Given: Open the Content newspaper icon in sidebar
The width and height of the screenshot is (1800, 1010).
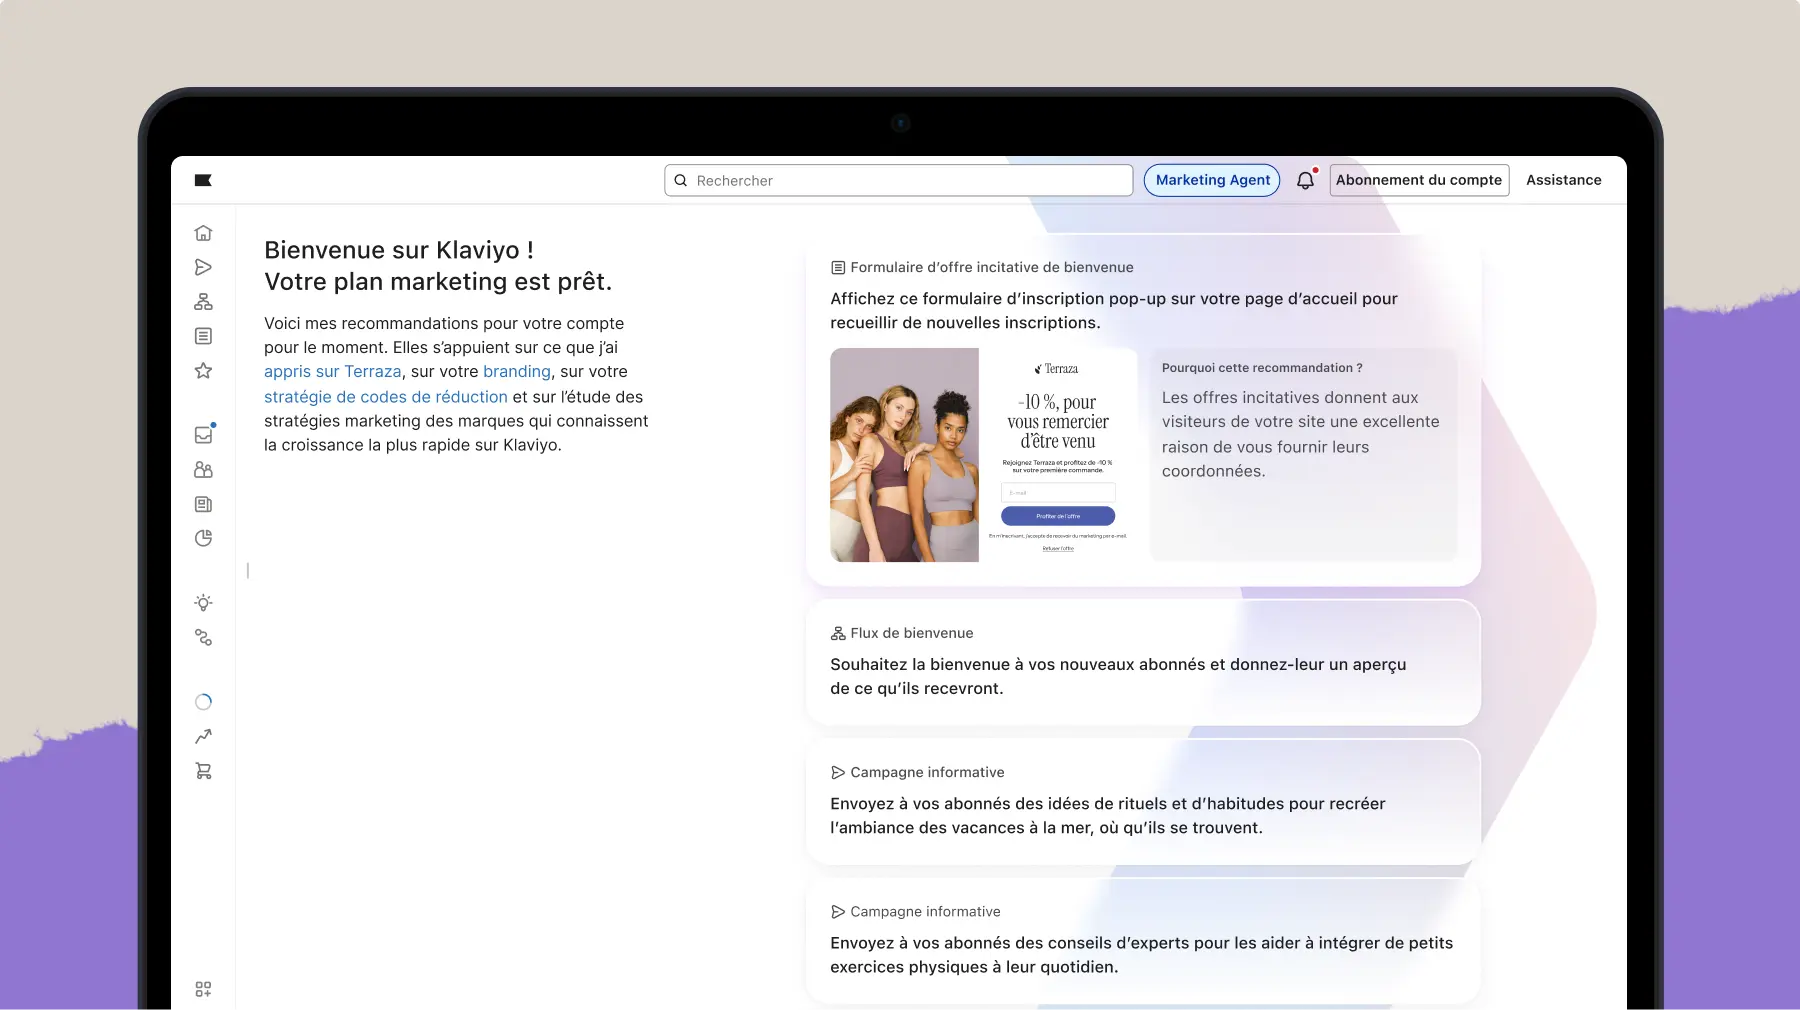Looking at the screenshot, I should [203, 504].
